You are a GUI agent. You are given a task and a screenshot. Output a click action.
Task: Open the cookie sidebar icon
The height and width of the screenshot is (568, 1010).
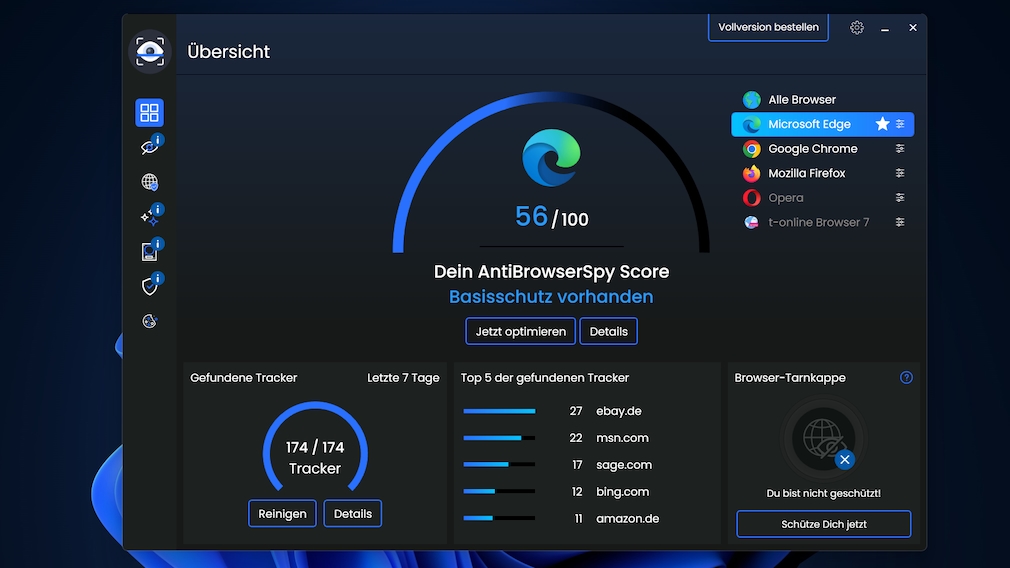pyautogui.click(x=149, y=321)
